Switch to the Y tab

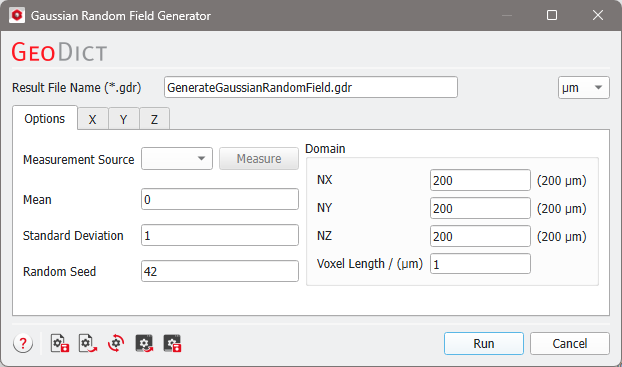123,119
